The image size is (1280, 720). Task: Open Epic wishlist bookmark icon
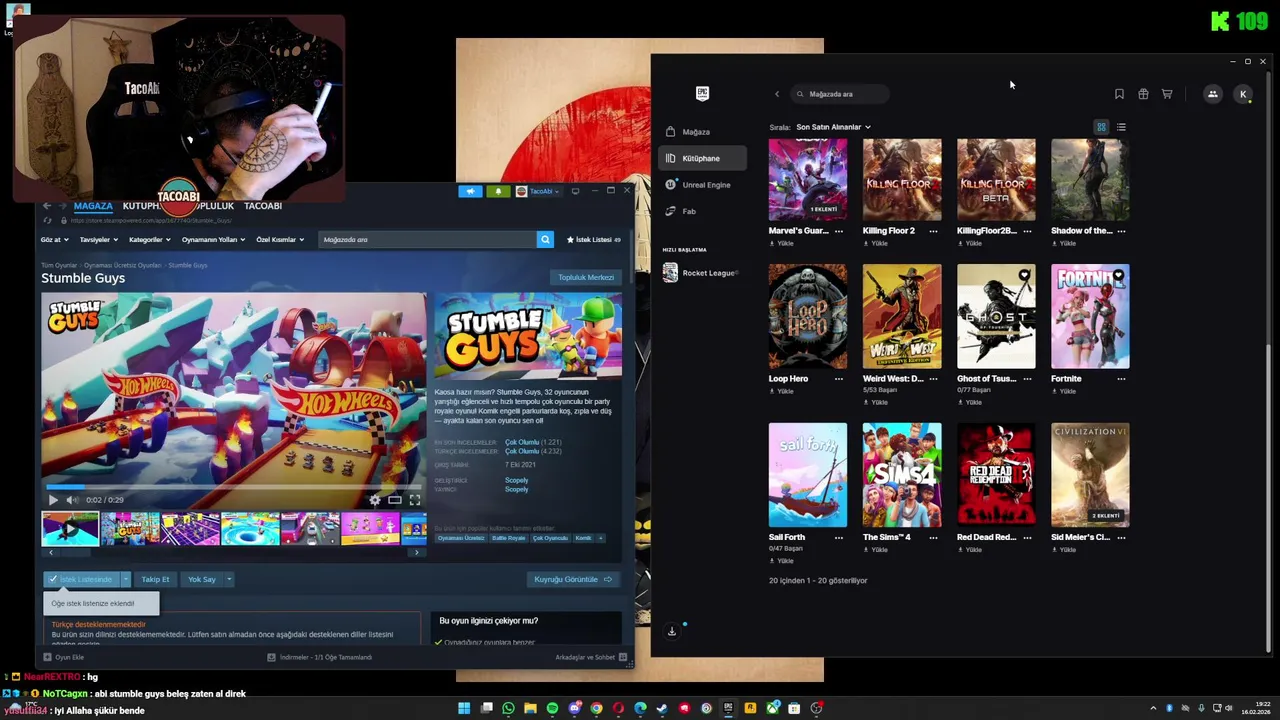pos(1119,94)
